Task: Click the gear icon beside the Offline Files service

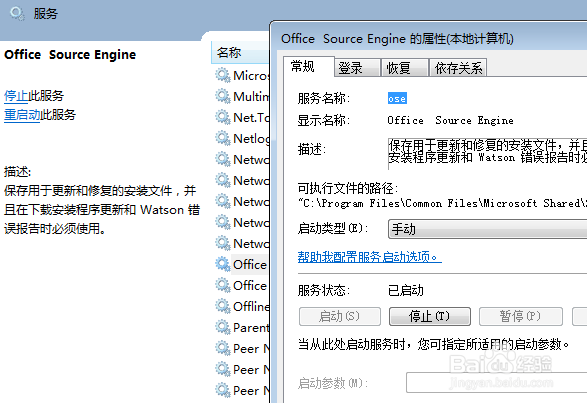Action: tap(223, 306)
